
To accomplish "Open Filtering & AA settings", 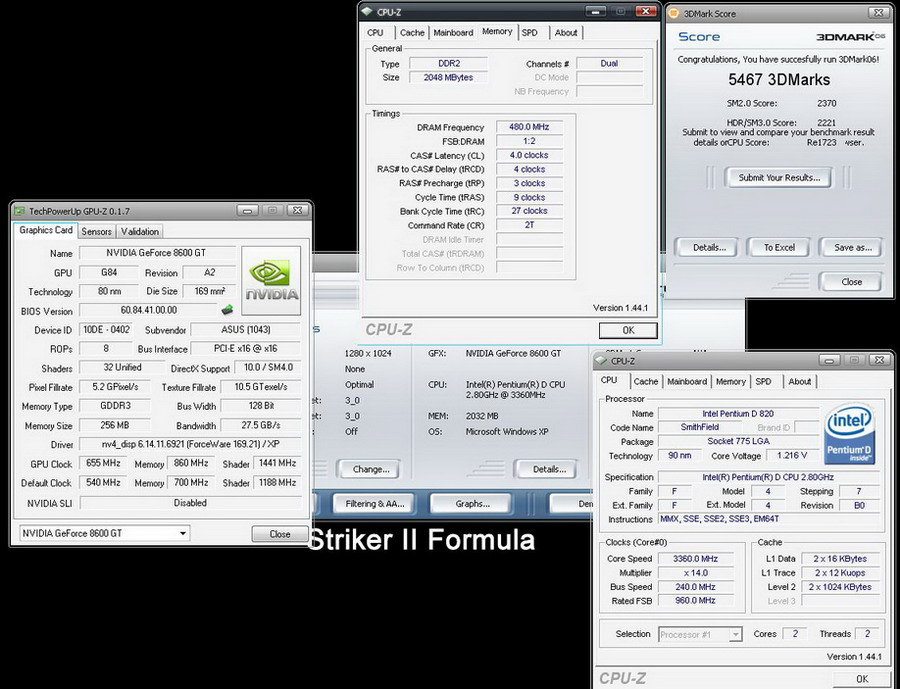I will (374, 504).
